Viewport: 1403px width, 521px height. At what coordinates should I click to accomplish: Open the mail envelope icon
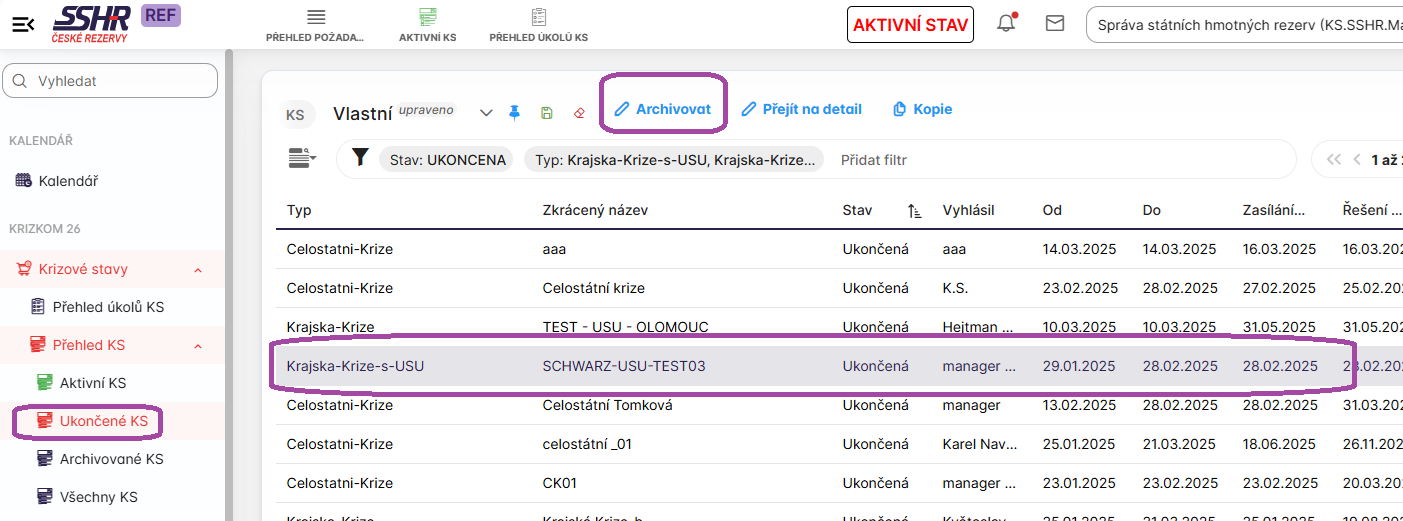pos(1054,24)
